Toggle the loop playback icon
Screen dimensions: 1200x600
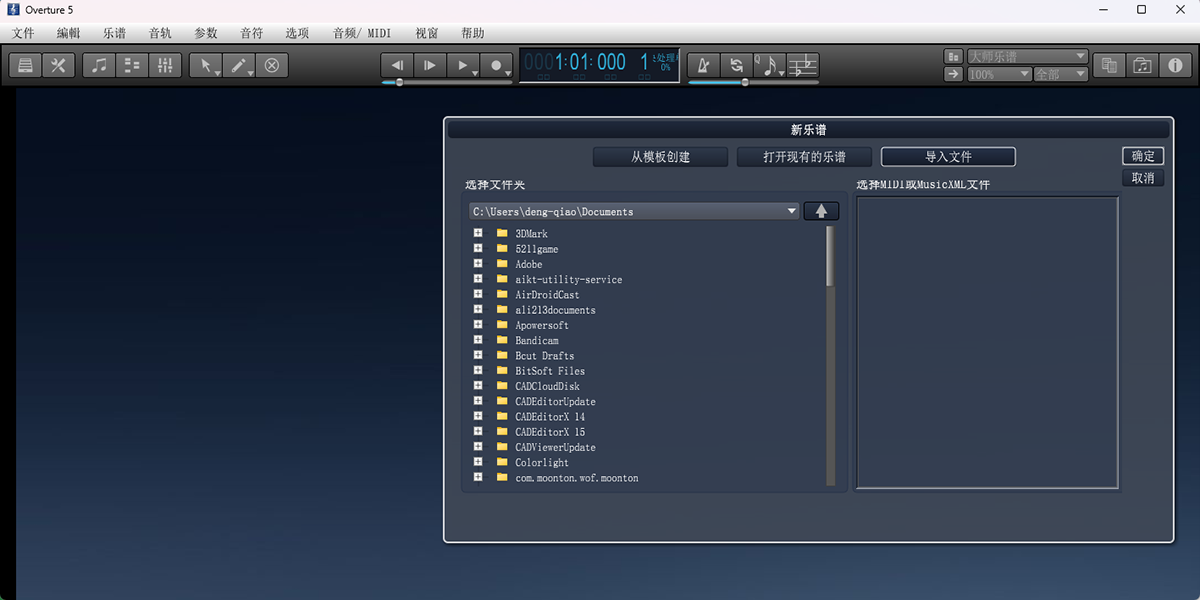737,66
